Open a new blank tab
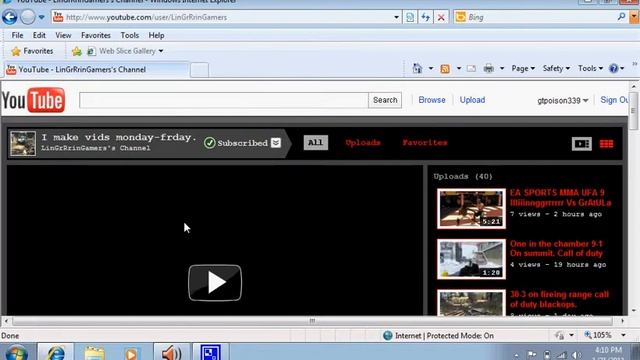 click(x=200, y=70)
